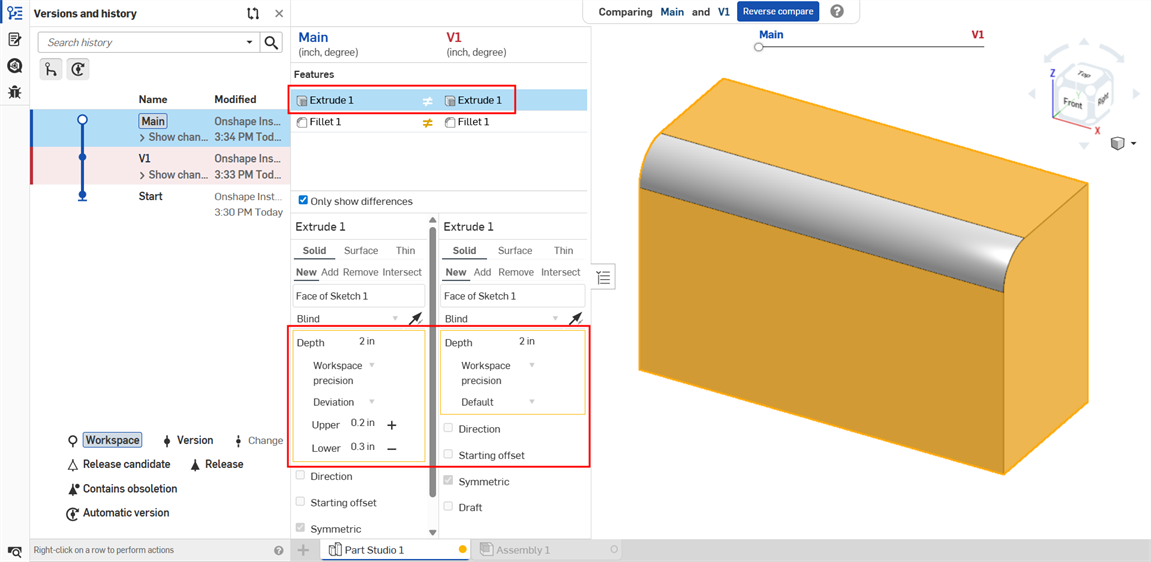The width and height of the screenshot is (1151, 562).
Task: Uncheck the Only show differences checkbox
Action: point(303,201)
